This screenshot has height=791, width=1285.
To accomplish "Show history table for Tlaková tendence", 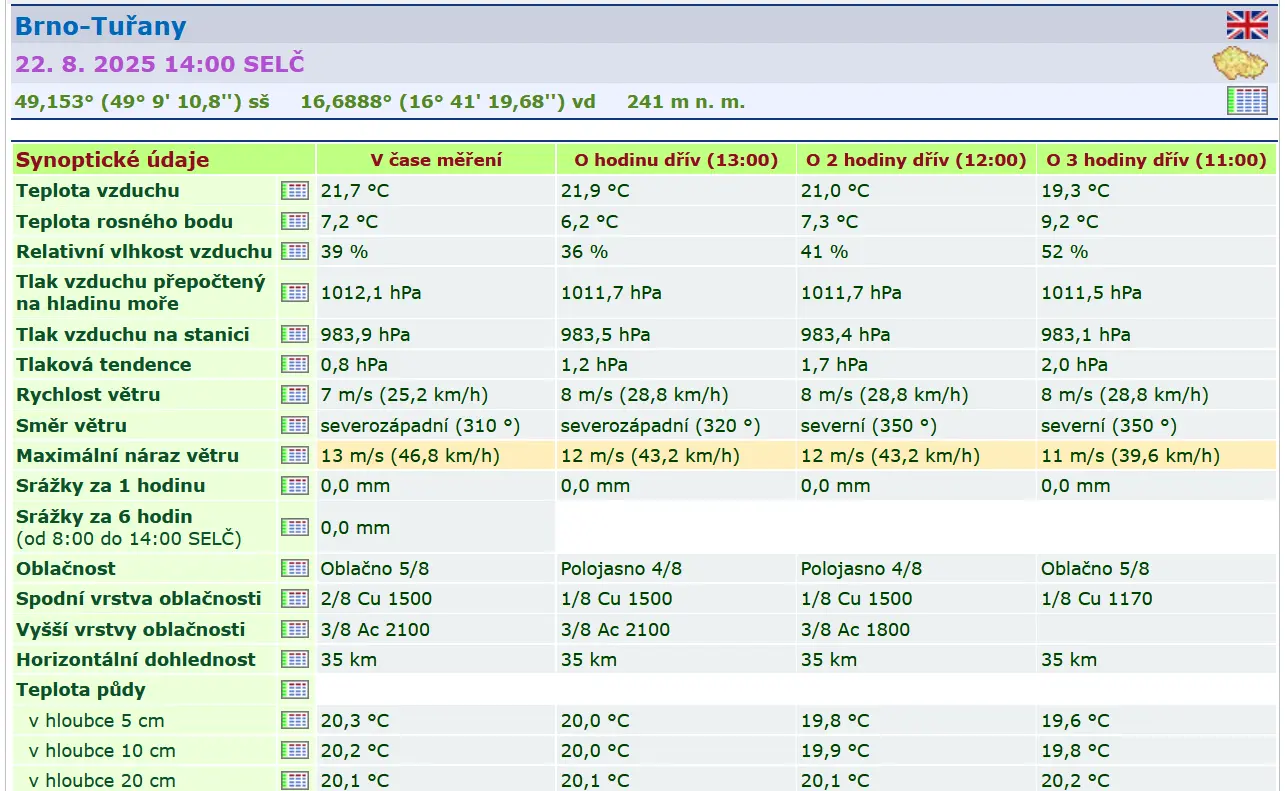I will click(x=295, y=364).
